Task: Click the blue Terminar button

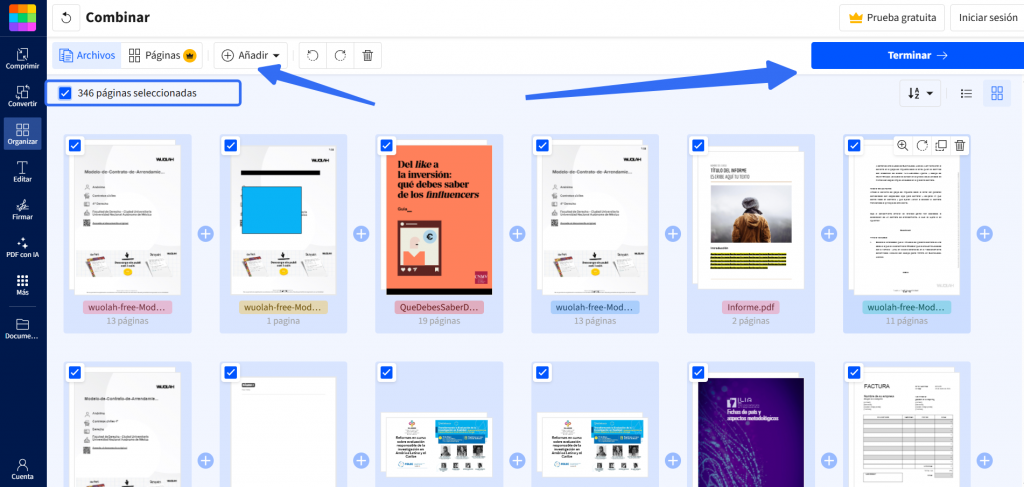Action: [917, 55]
